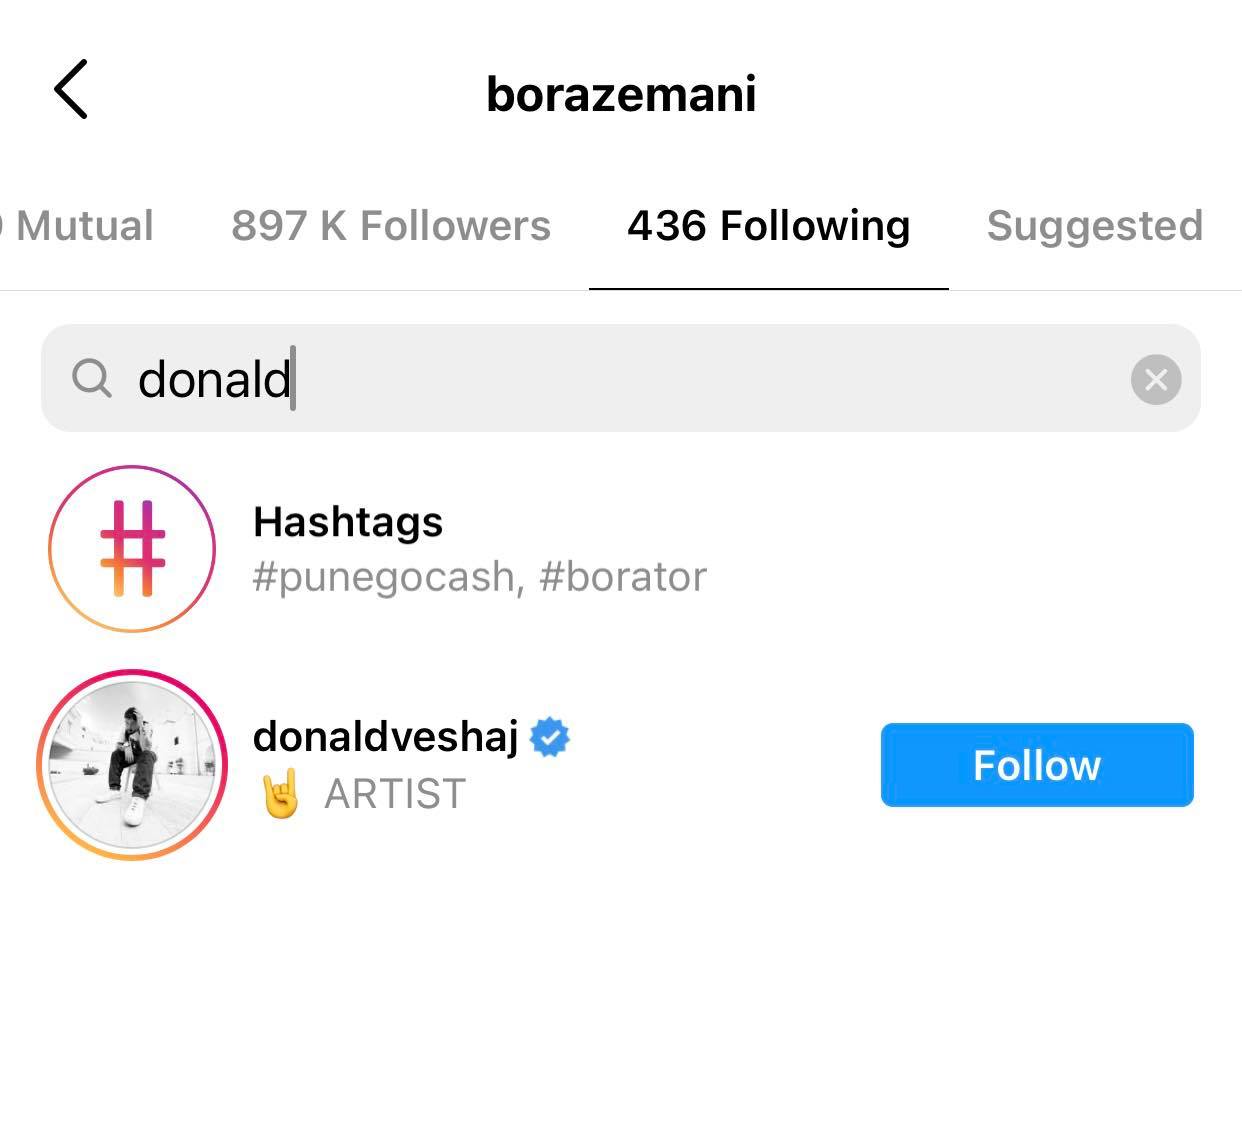Click the magnifying glass search icon
1242x1132 pixels.
point(92,379)
